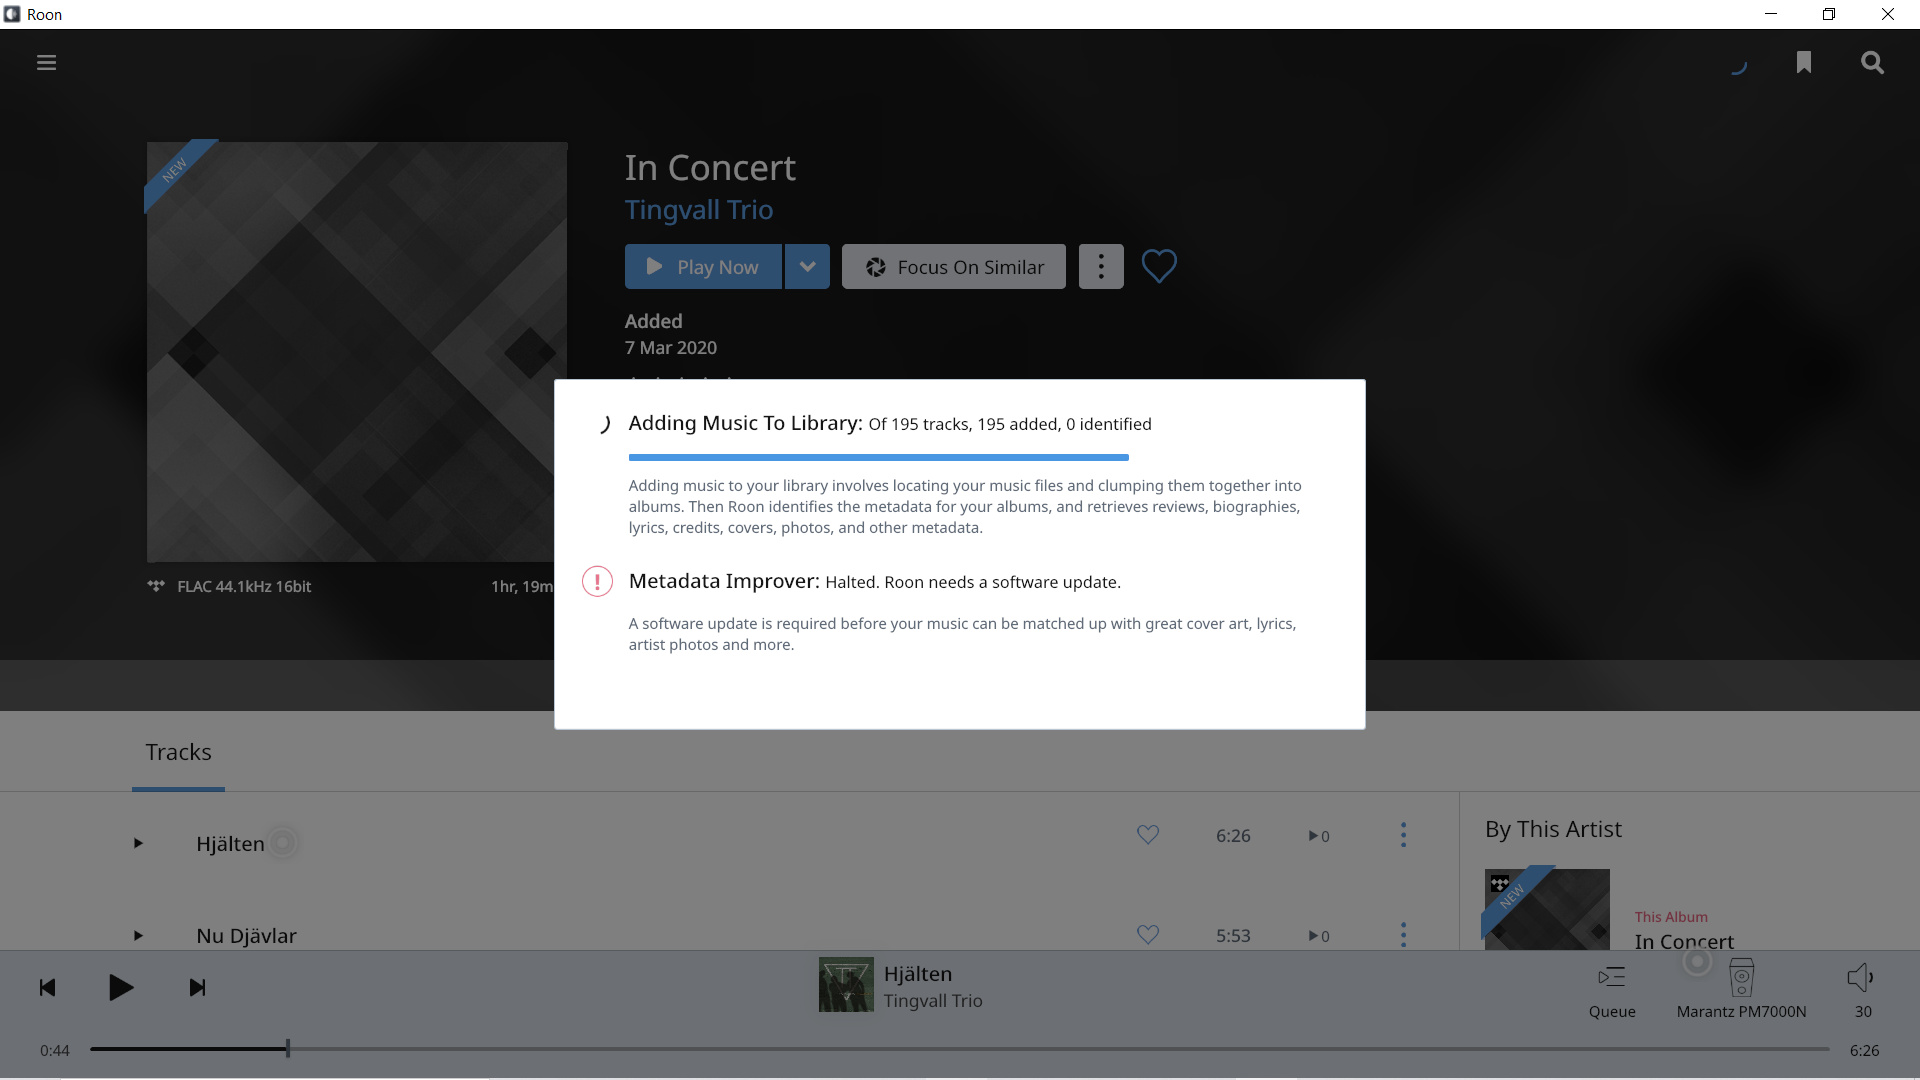Click the Adding Music To Library heading
The width and height of the screenshot is (1920, 1080).
(x=745, y=423)
